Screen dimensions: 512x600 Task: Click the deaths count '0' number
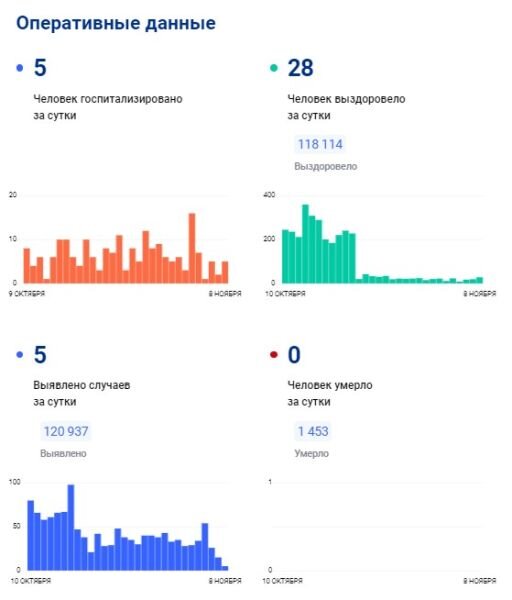coord(294,355)
